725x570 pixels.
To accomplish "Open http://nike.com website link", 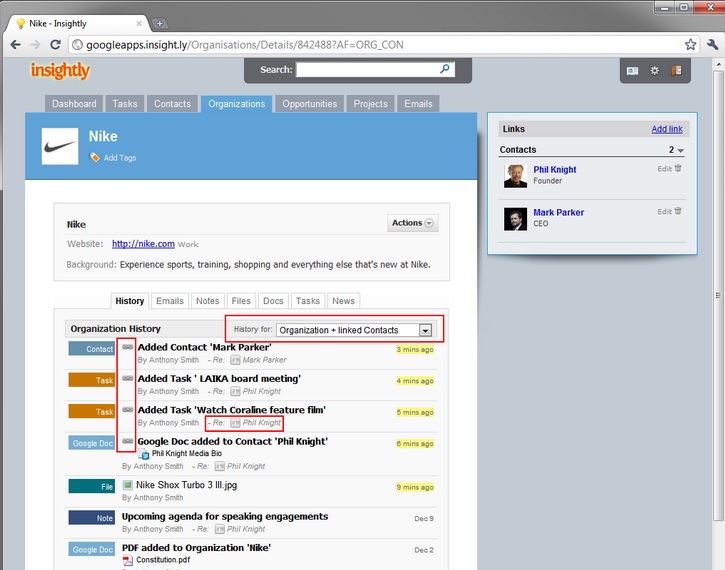I will (x=143, y=244).
